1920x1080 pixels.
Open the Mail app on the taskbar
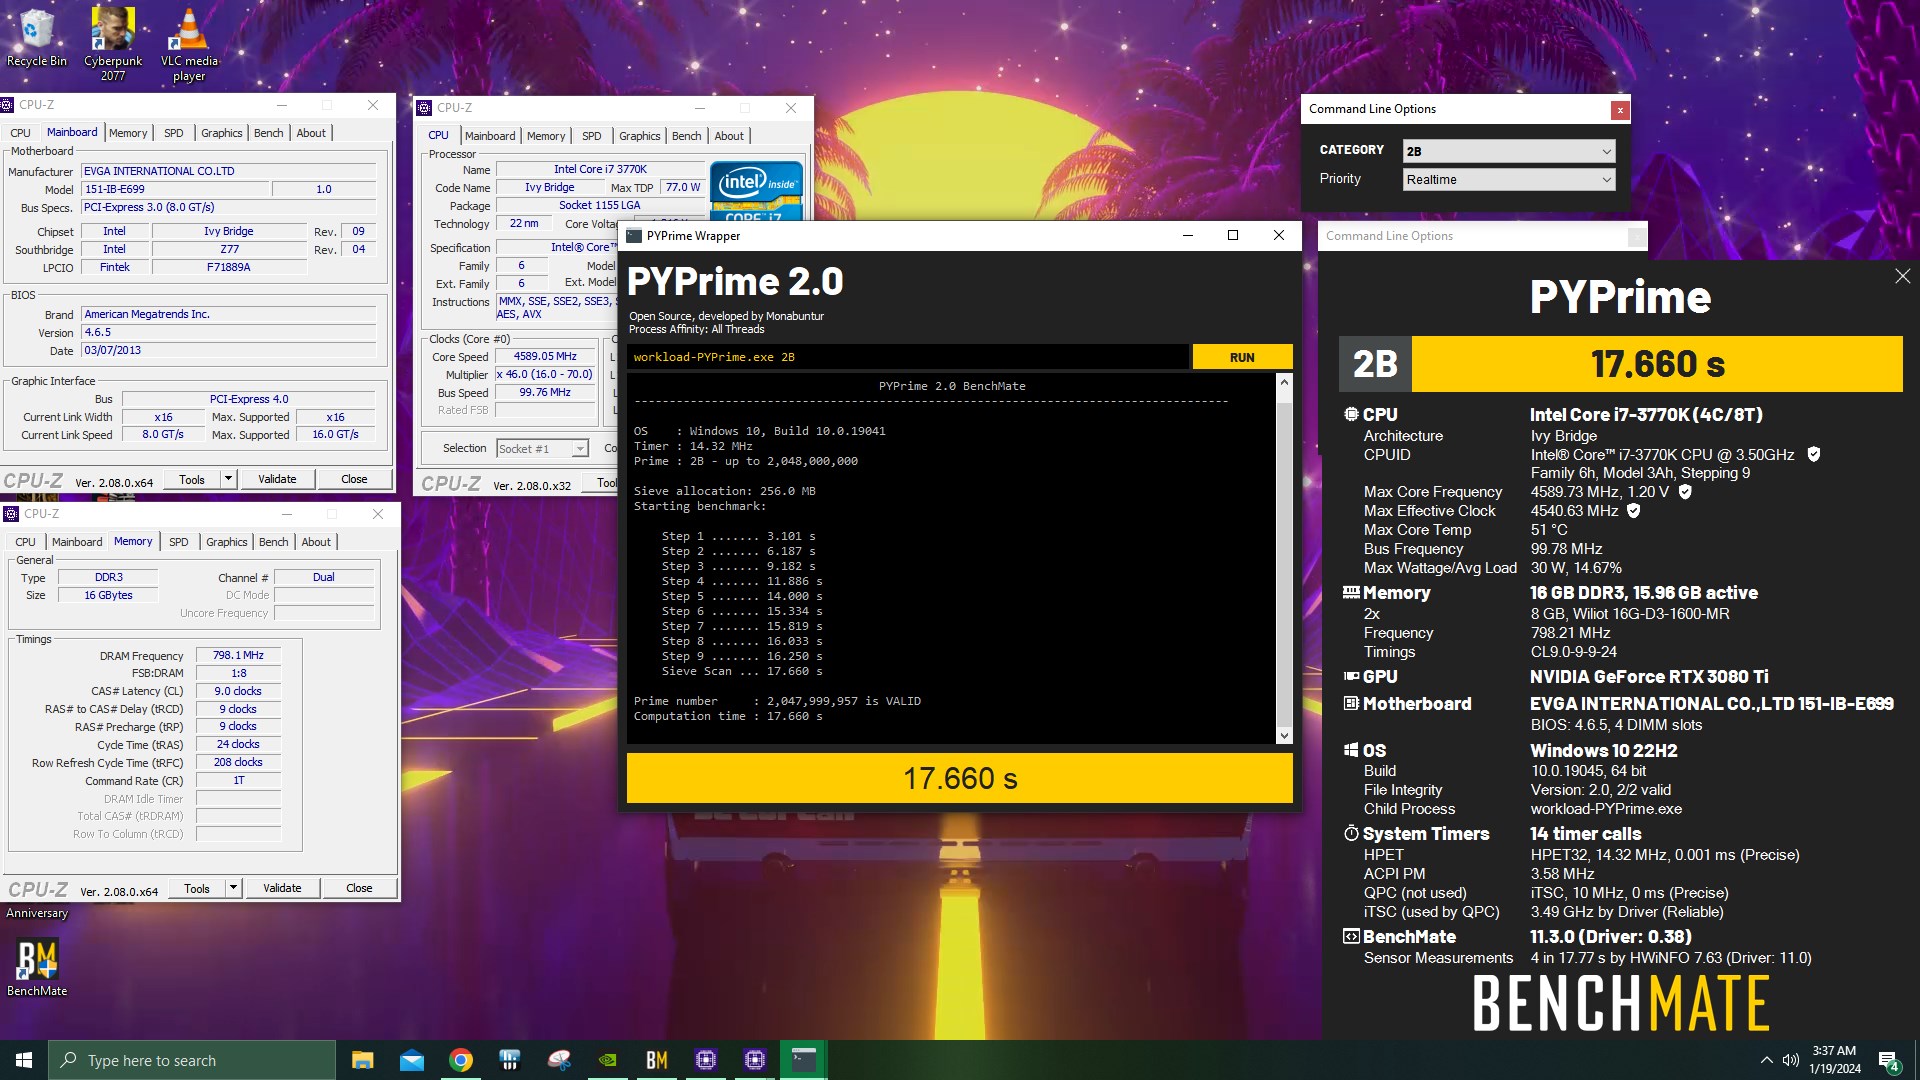(x=412, y=1060)
